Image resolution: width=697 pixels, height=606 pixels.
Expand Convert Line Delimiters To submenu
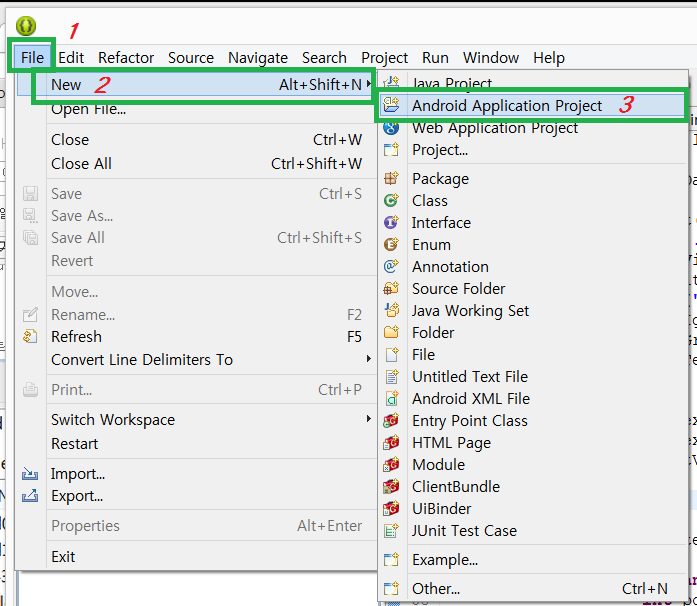pos(369,358)
